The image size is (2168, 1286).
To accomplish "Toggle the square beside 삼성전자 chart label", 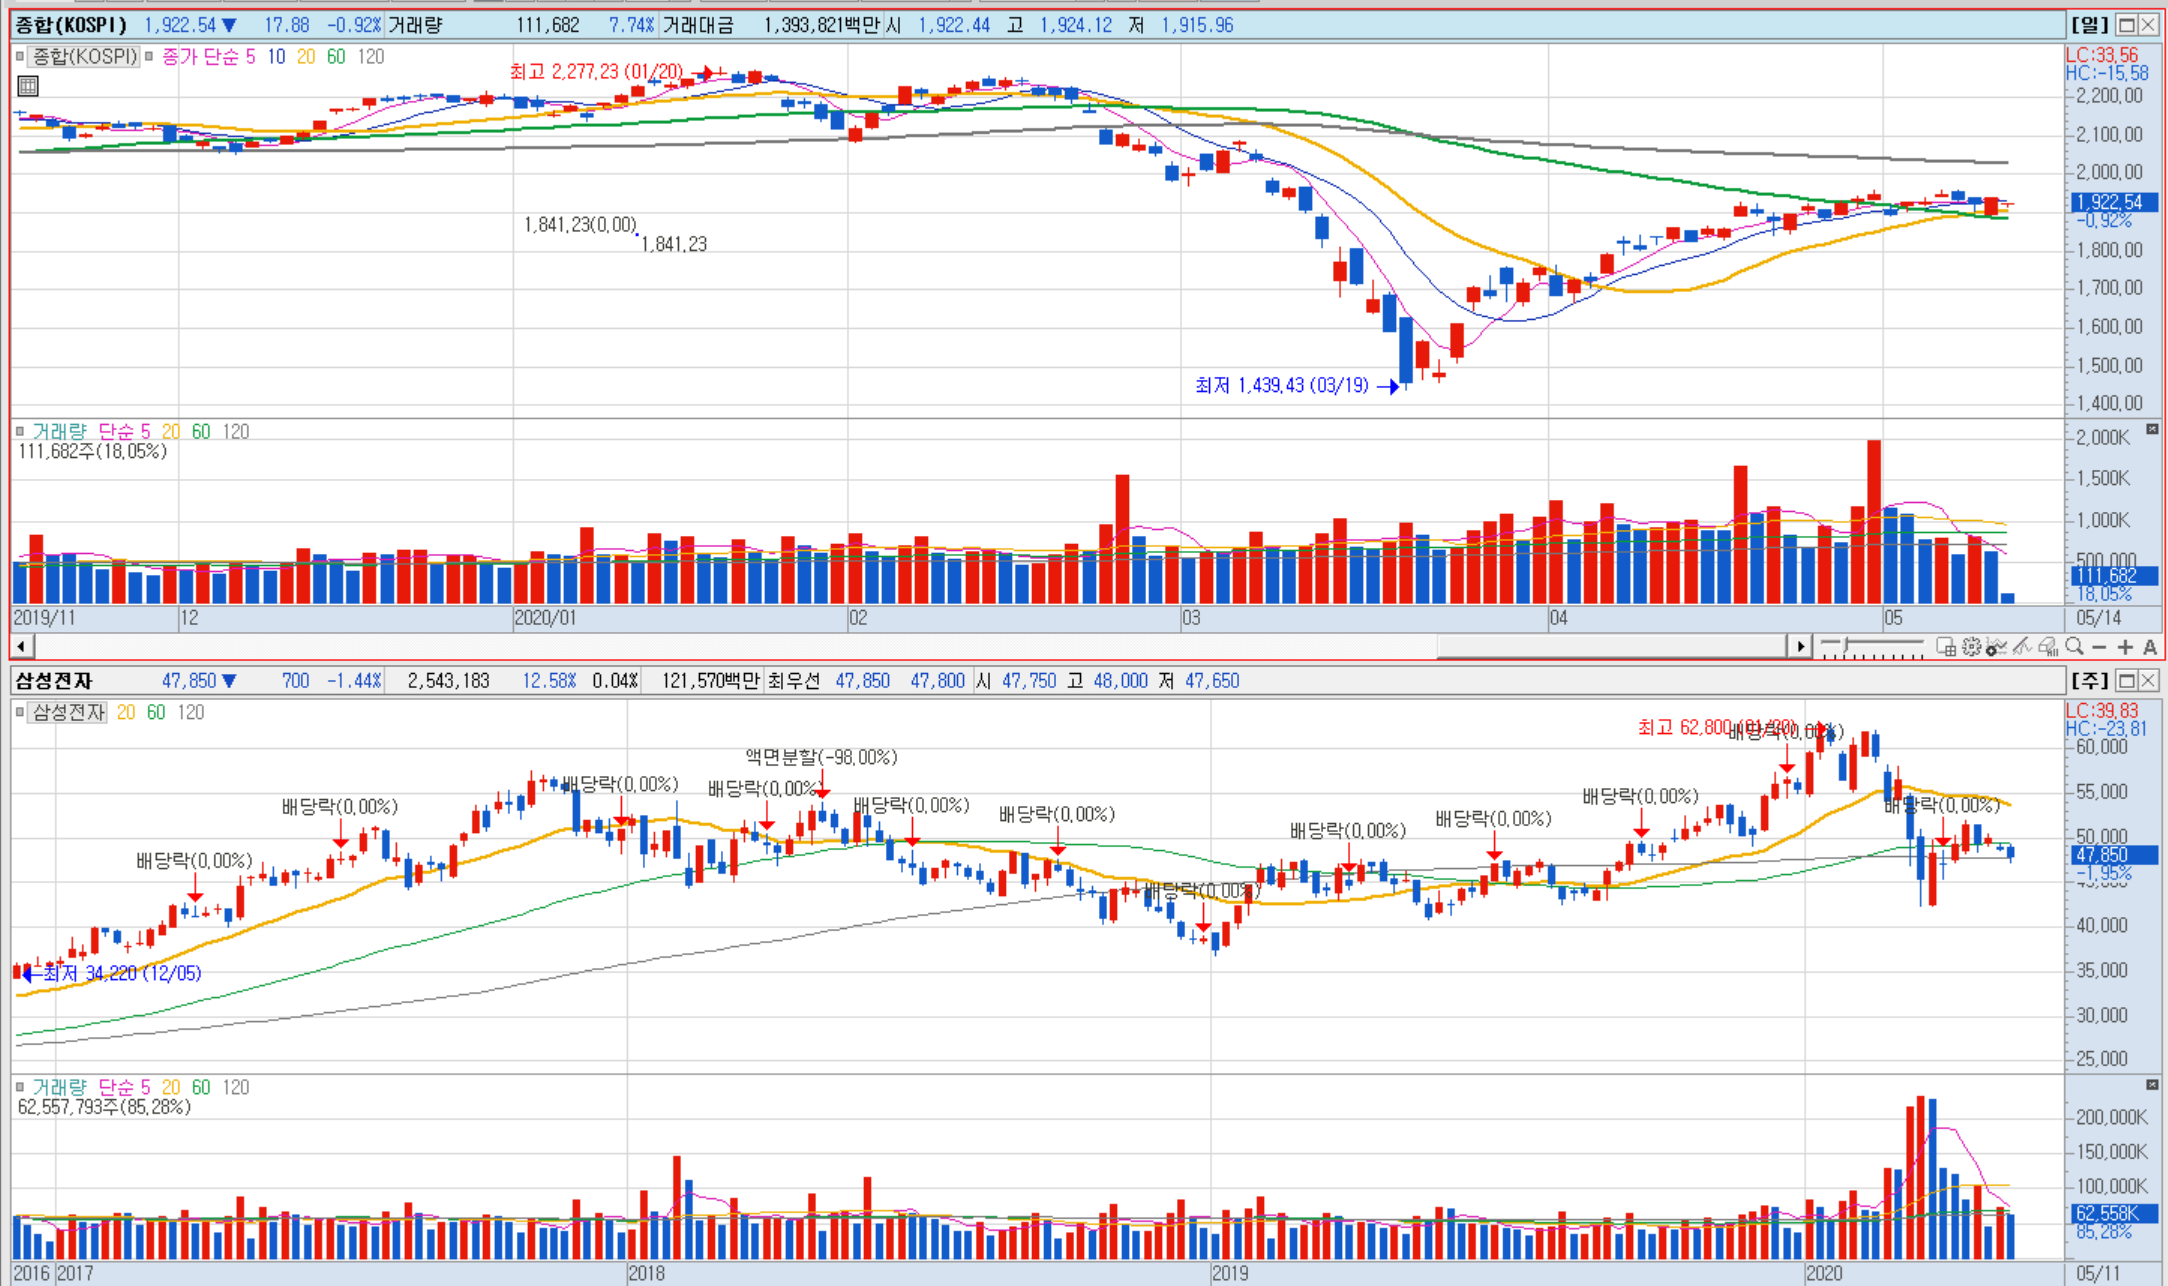I will tap(19, 712).
